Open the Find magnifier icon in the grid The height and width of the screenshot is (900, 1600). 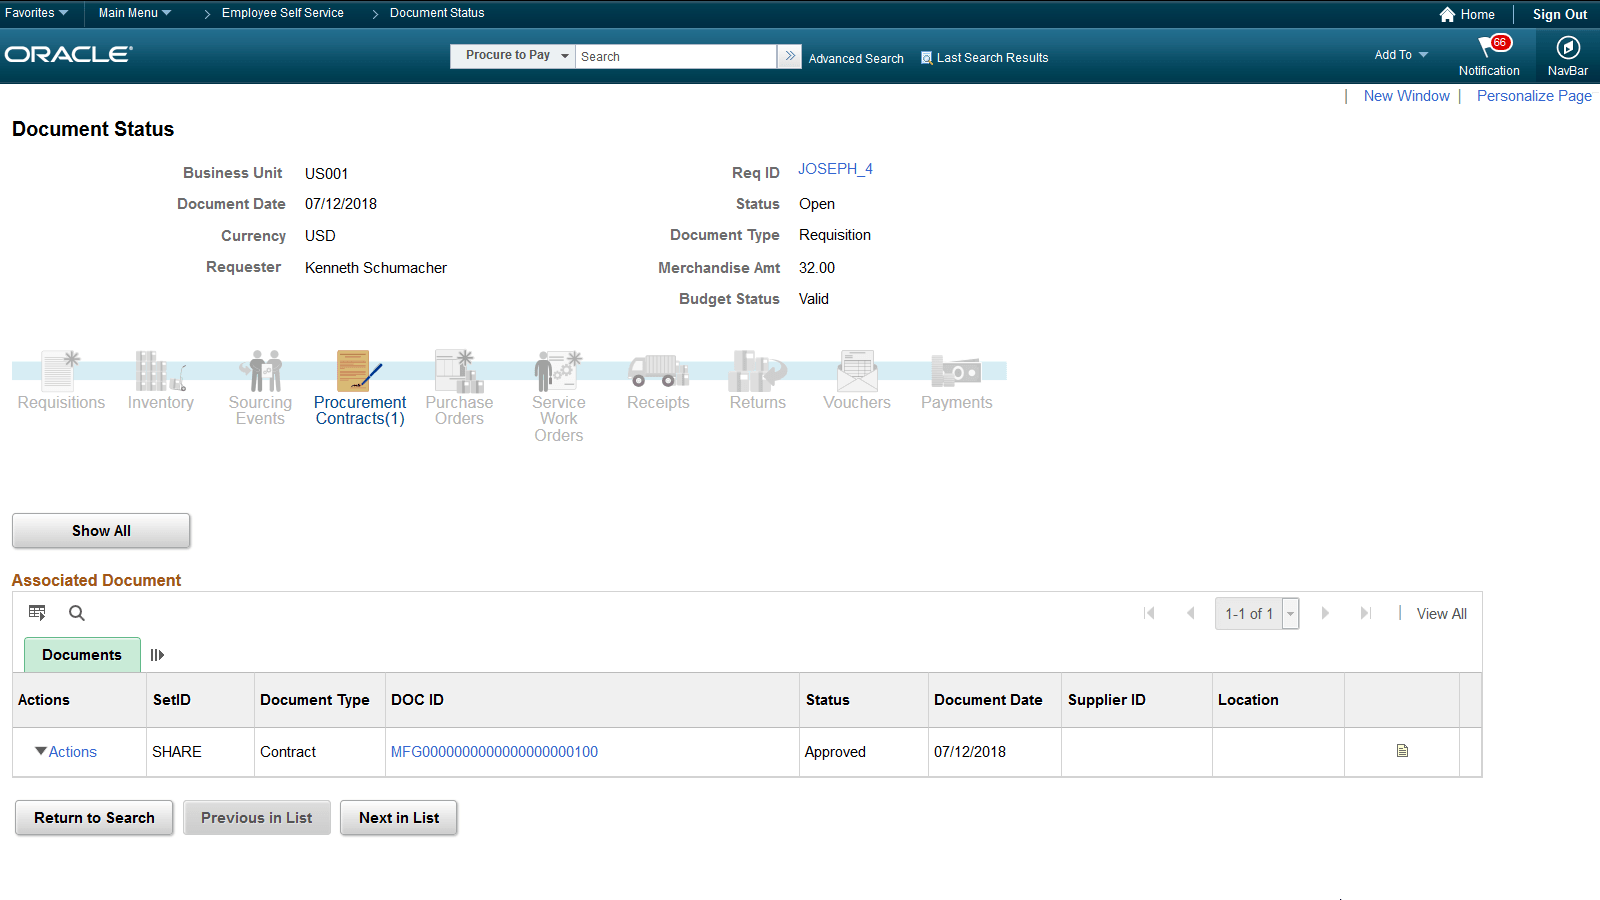pyautogui.click(x=77, y=613)
